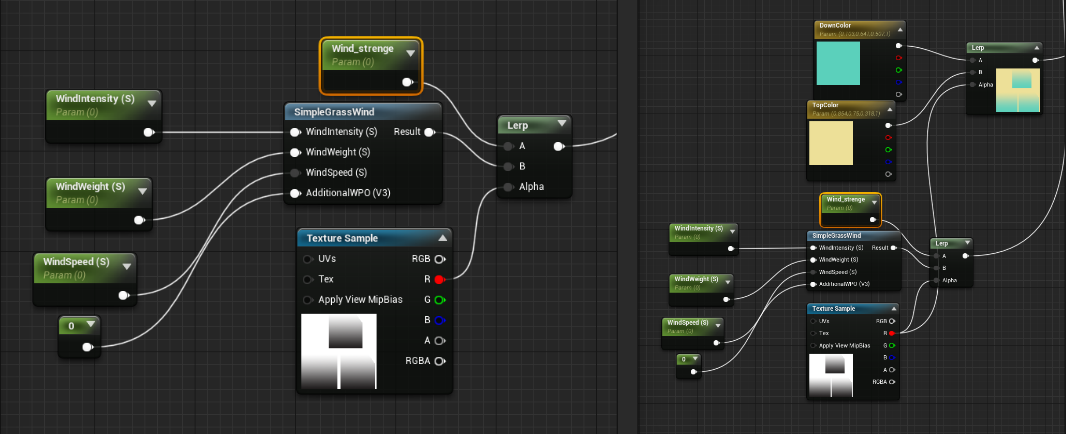
Task: Select the small orange-highlighted Wind_strenge node in the right graph
Action: (850, 210)
